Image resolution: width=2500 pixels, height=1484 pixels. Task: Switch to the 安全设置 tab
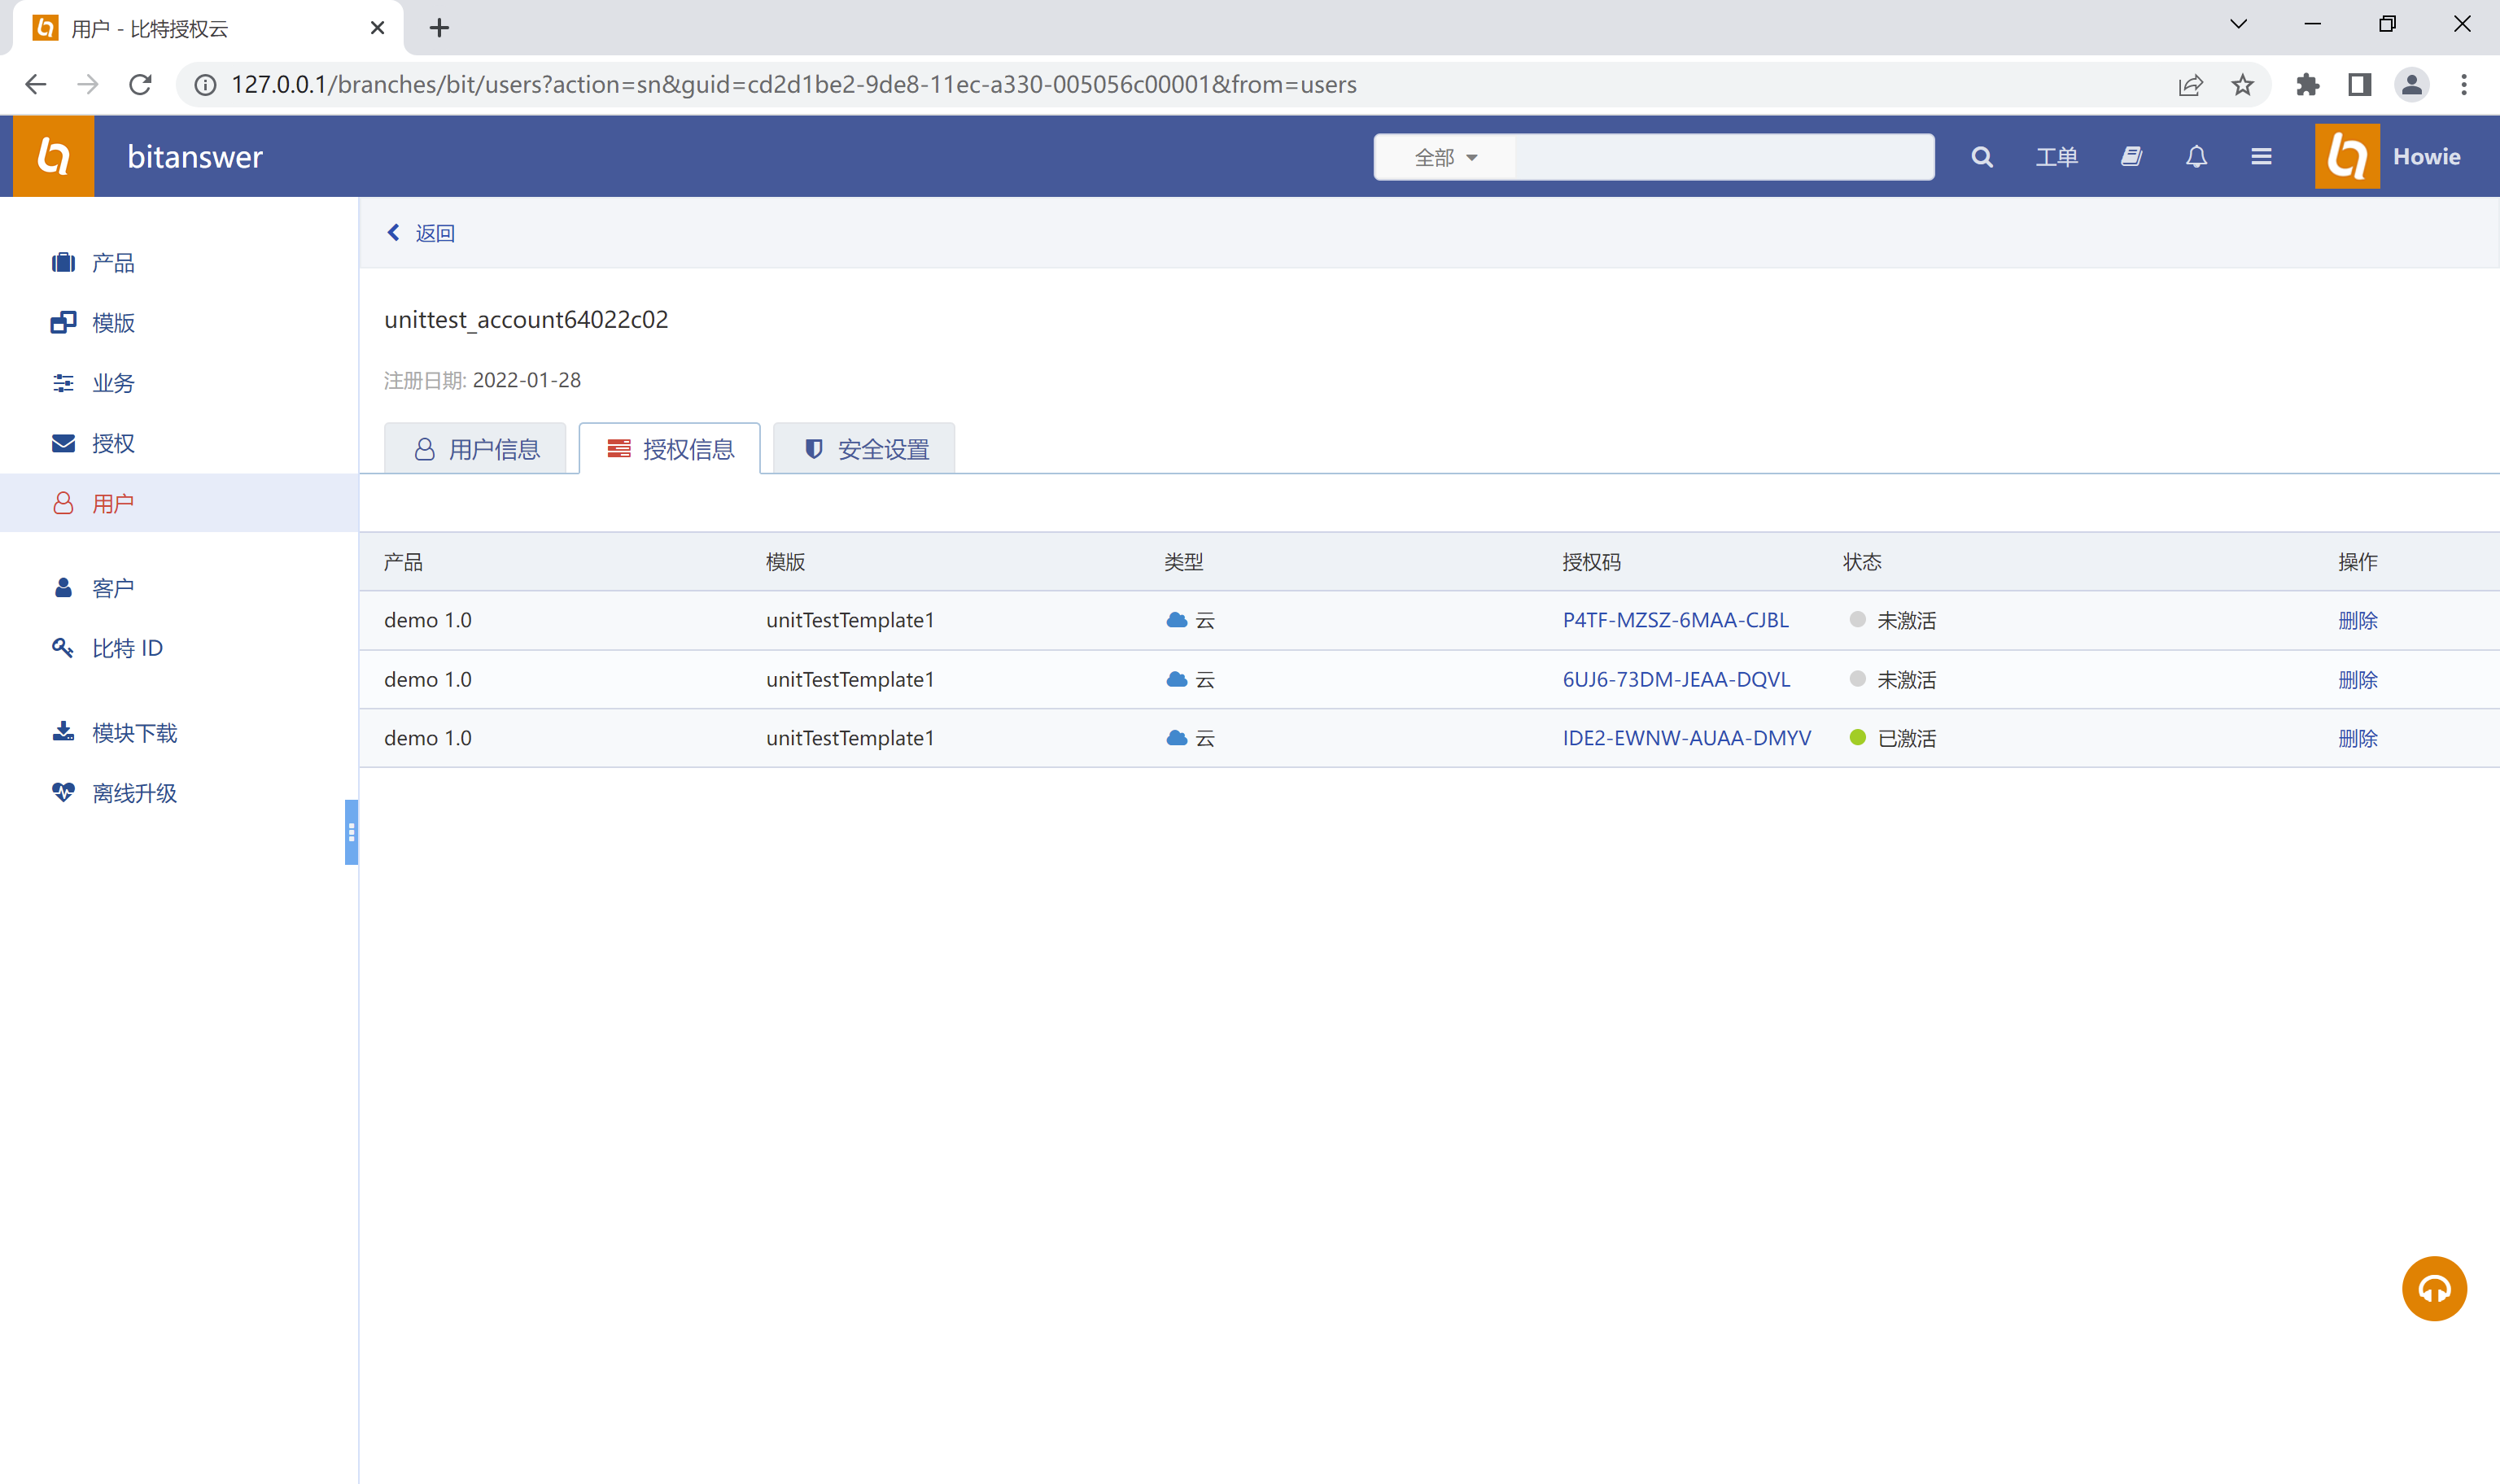(865, 449)
